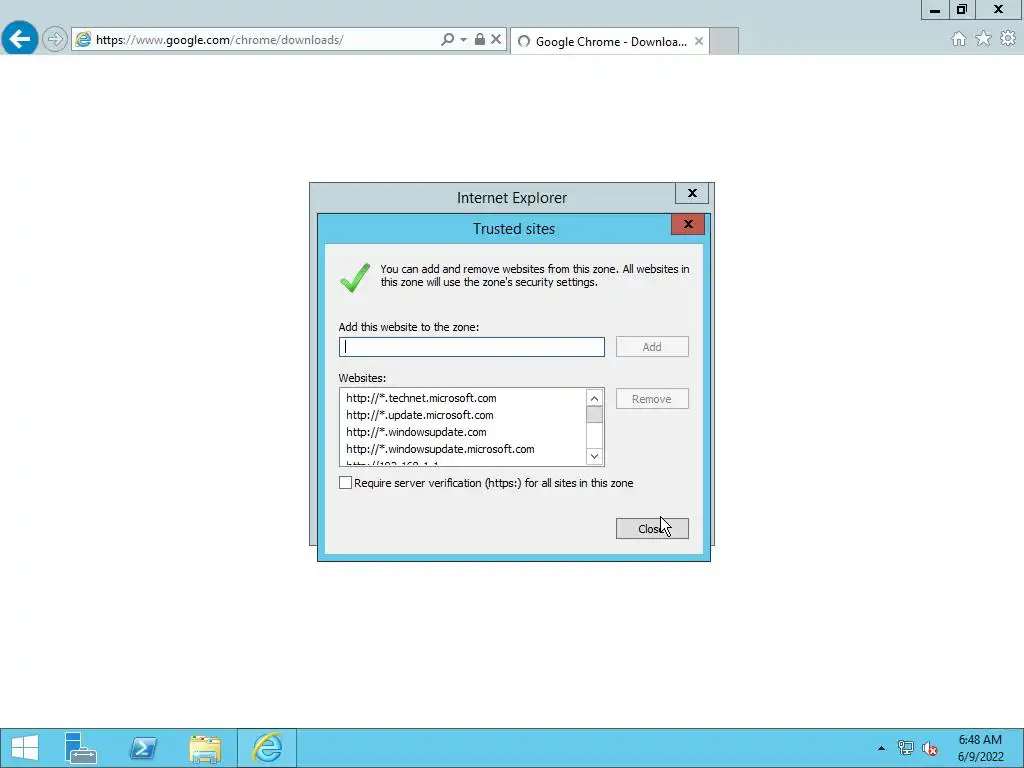Open File Explorer from the taskbar
This screenshot has width=1024, height=768.
coord(205,748)
